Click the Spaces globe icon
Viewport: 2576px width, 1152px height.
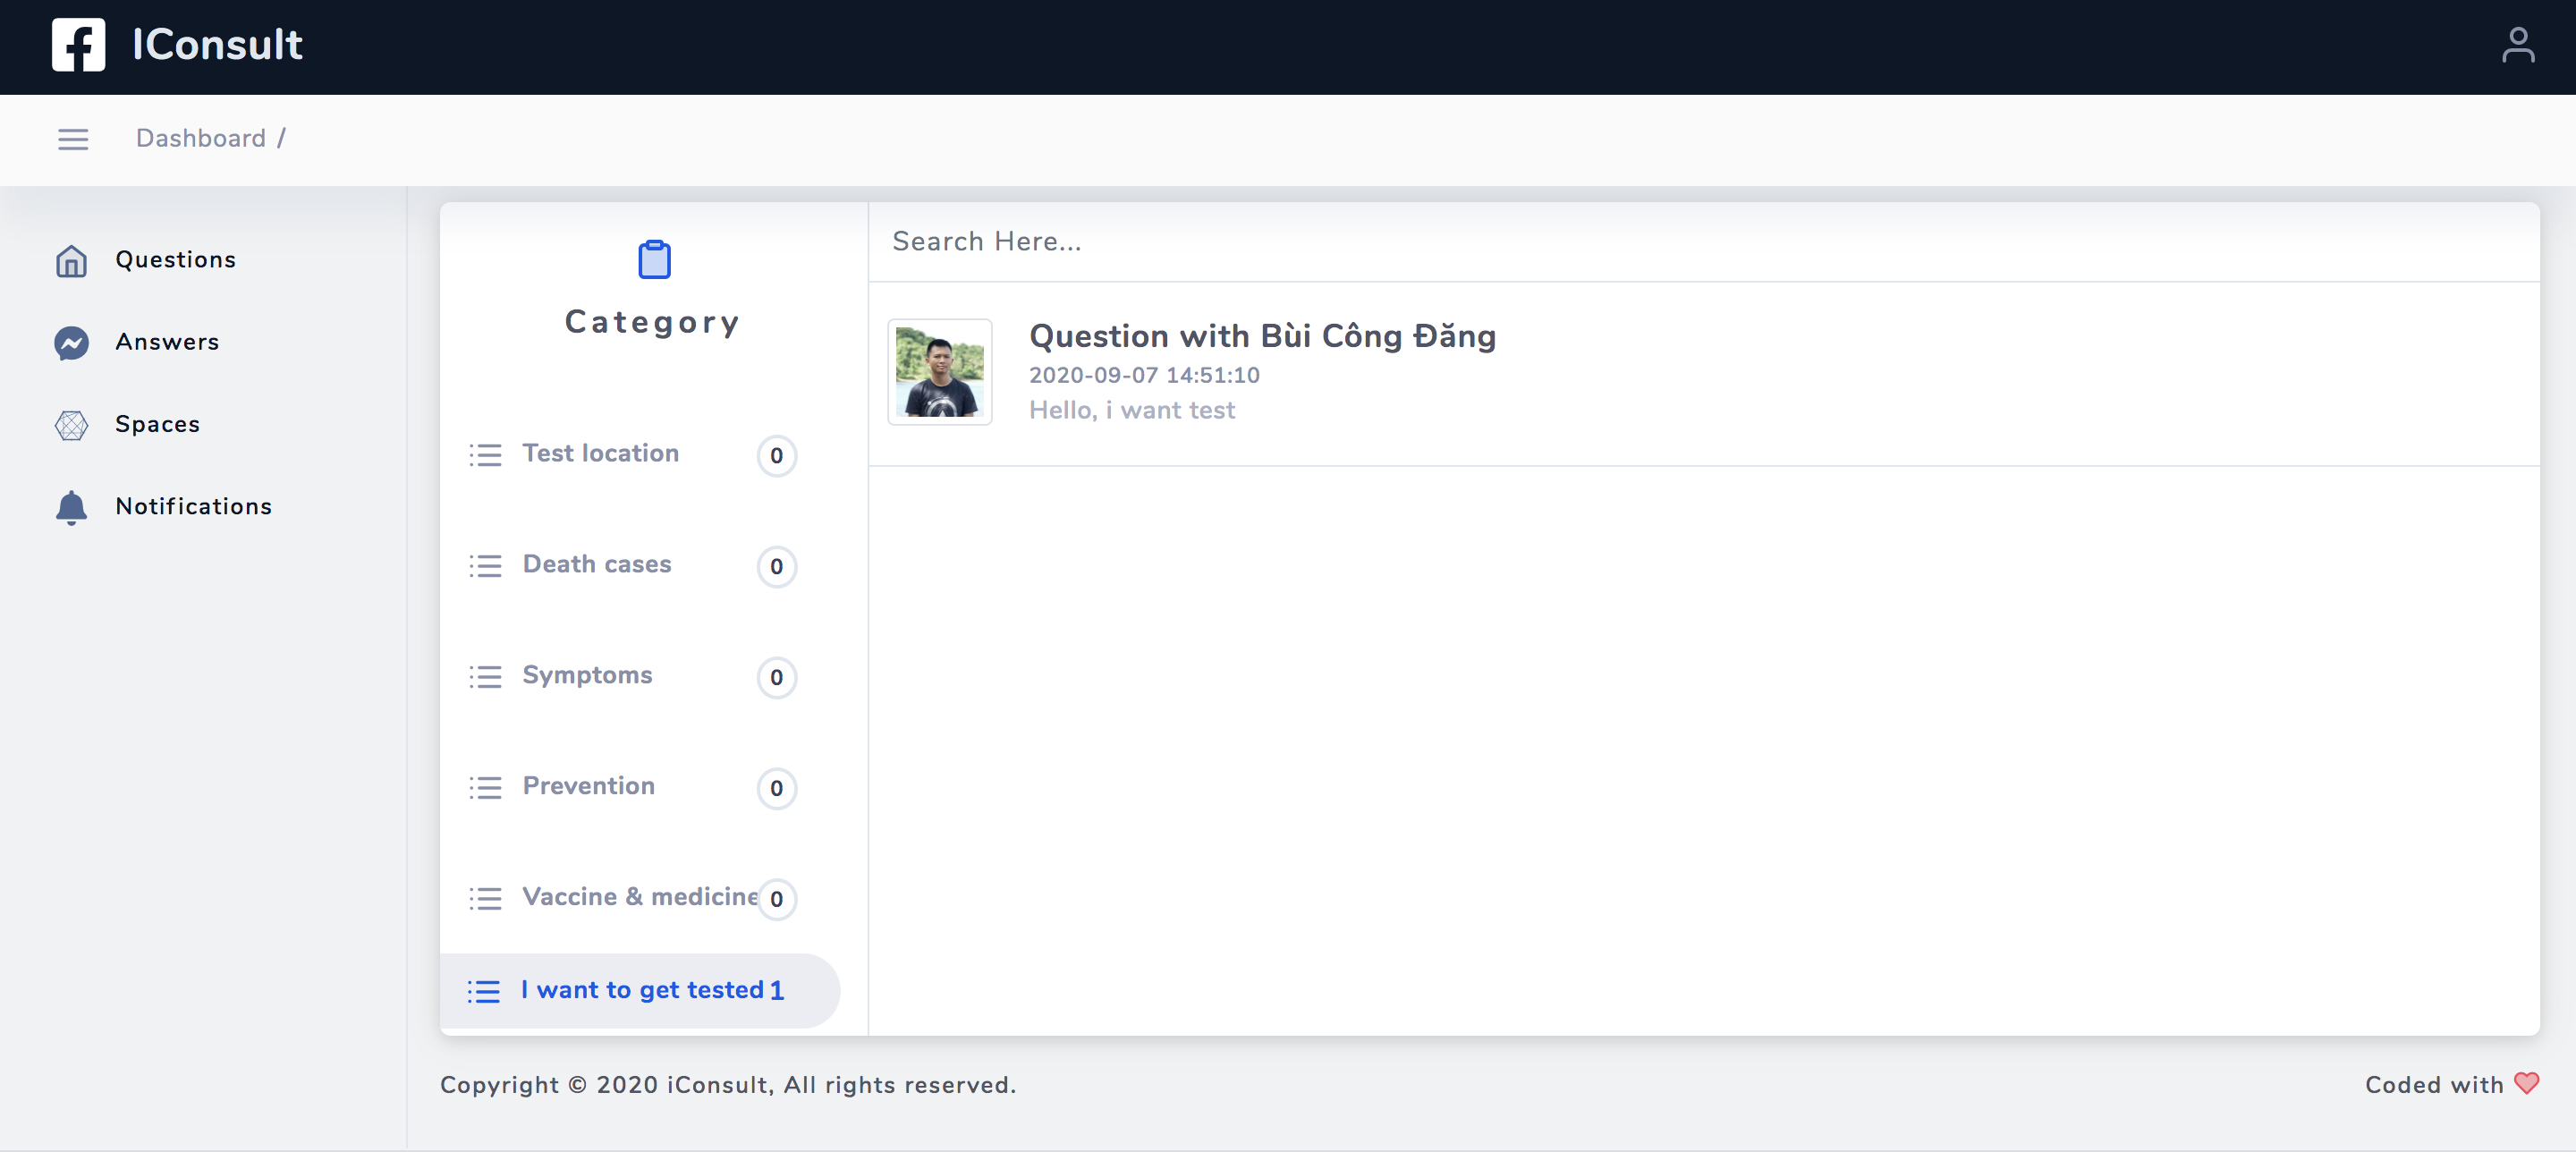(x=71, y=425)
